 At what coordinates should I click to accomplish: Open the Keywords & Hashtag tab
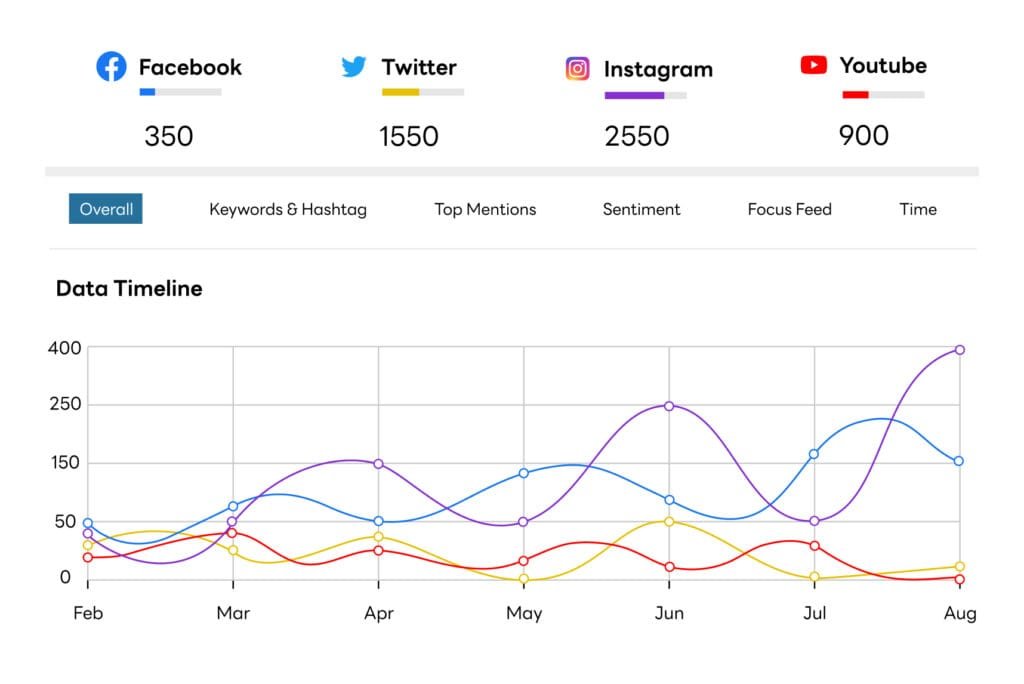[288, 209]
